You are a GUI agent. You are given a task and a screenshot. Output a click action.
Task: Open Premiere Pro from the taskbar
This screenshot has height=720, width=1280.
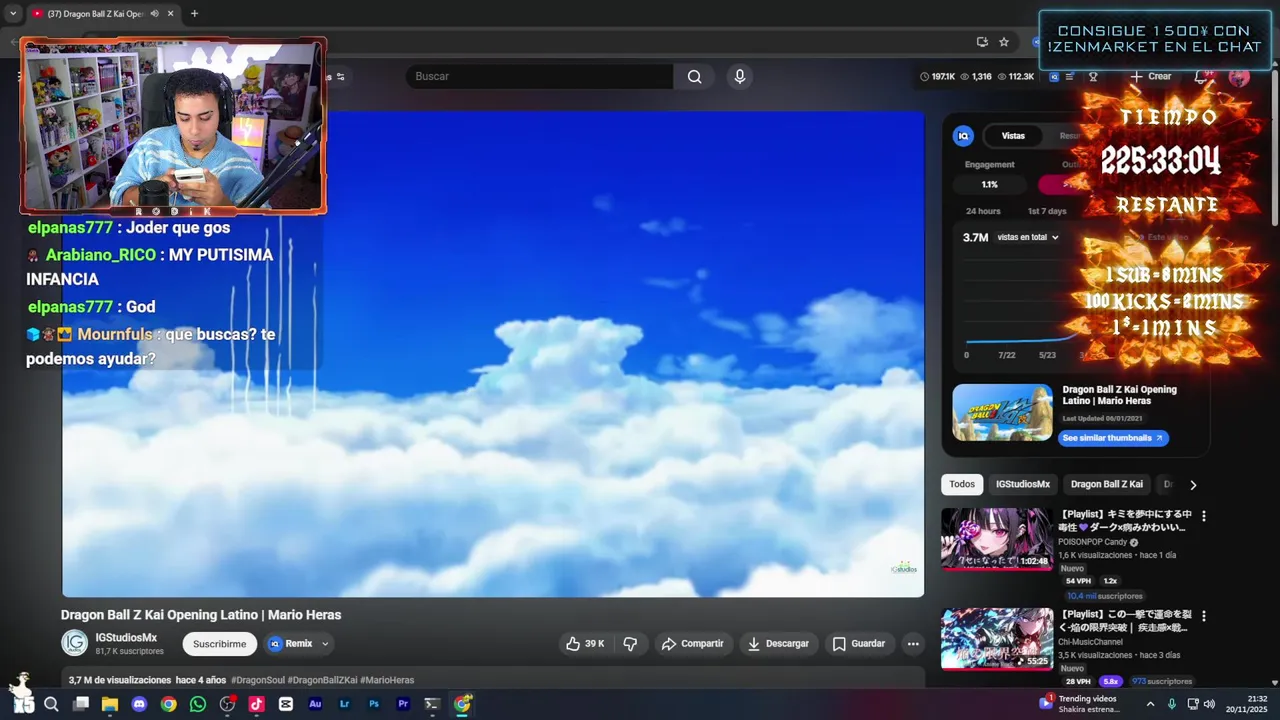(403, 704)
